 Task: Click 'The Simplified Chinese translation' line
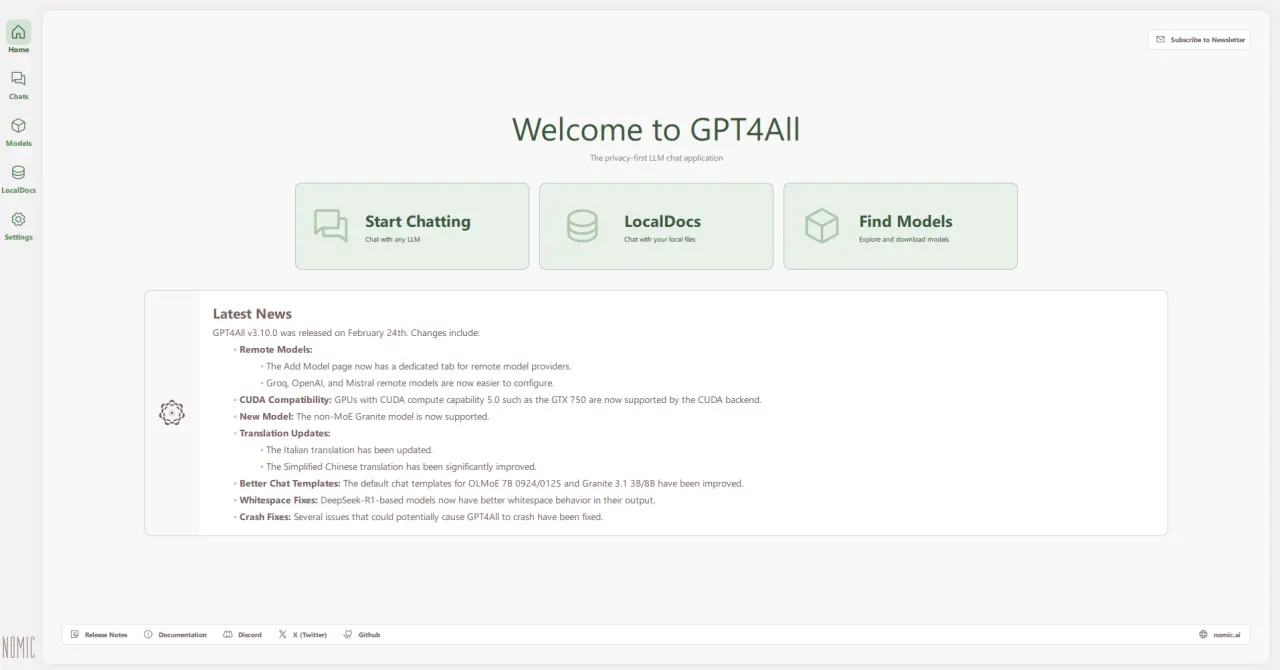click(x=401, y=467)
